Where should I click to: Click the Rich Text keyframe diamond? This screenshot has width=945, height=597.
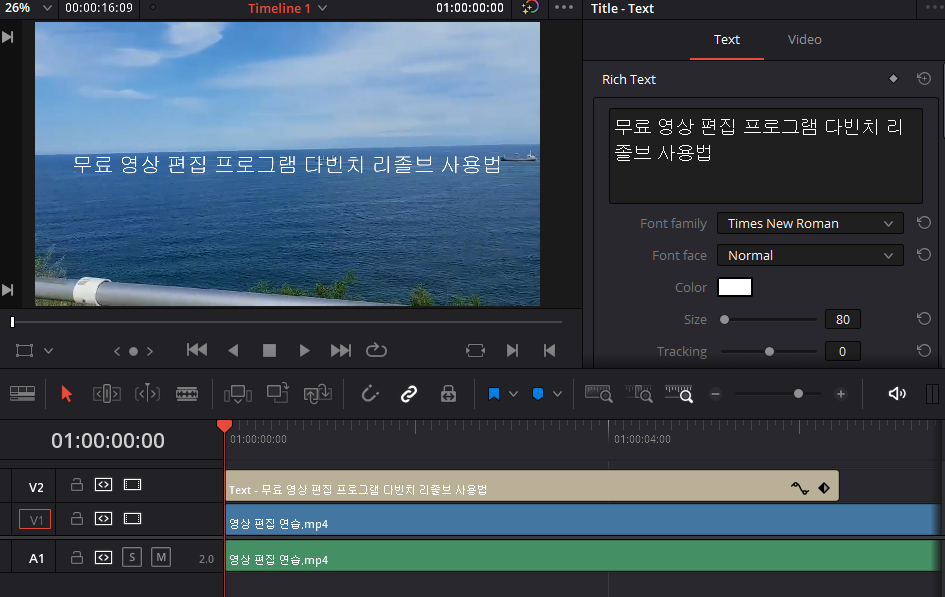coord(893,79)
